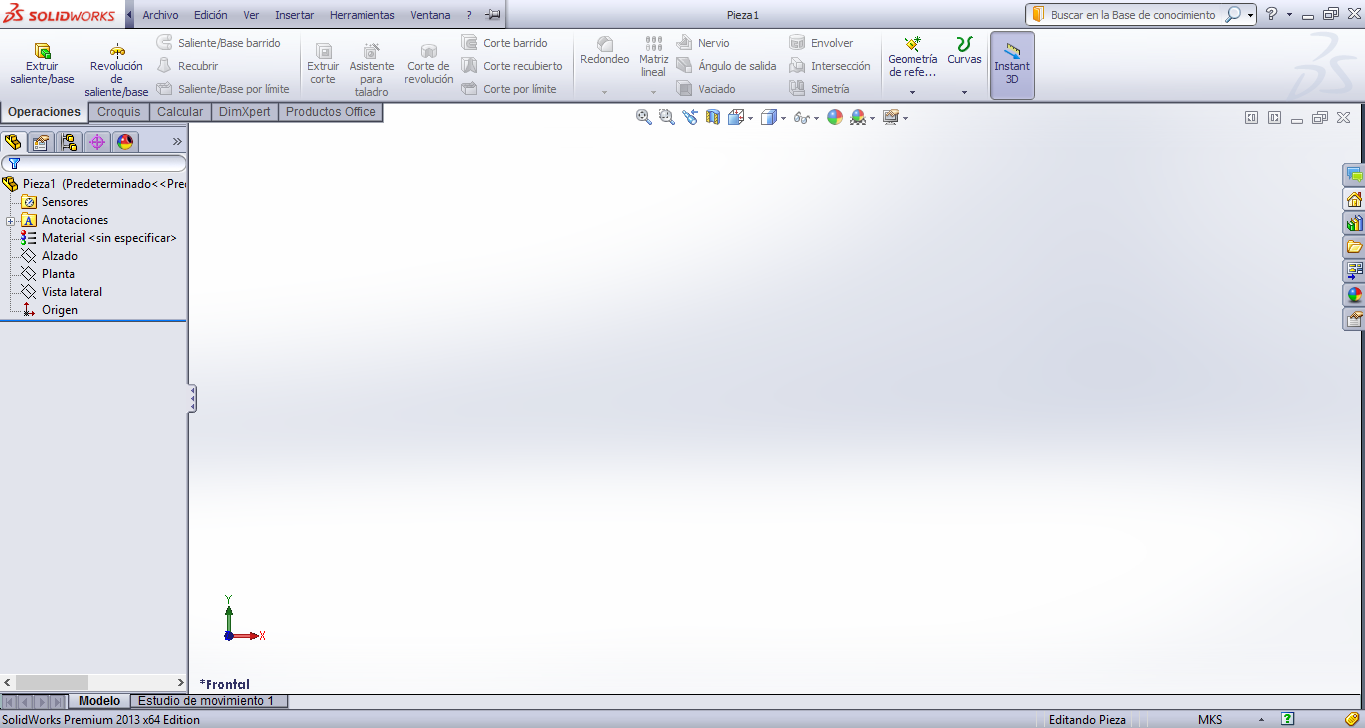
Task: Open Ver menu
Action: 251,15
